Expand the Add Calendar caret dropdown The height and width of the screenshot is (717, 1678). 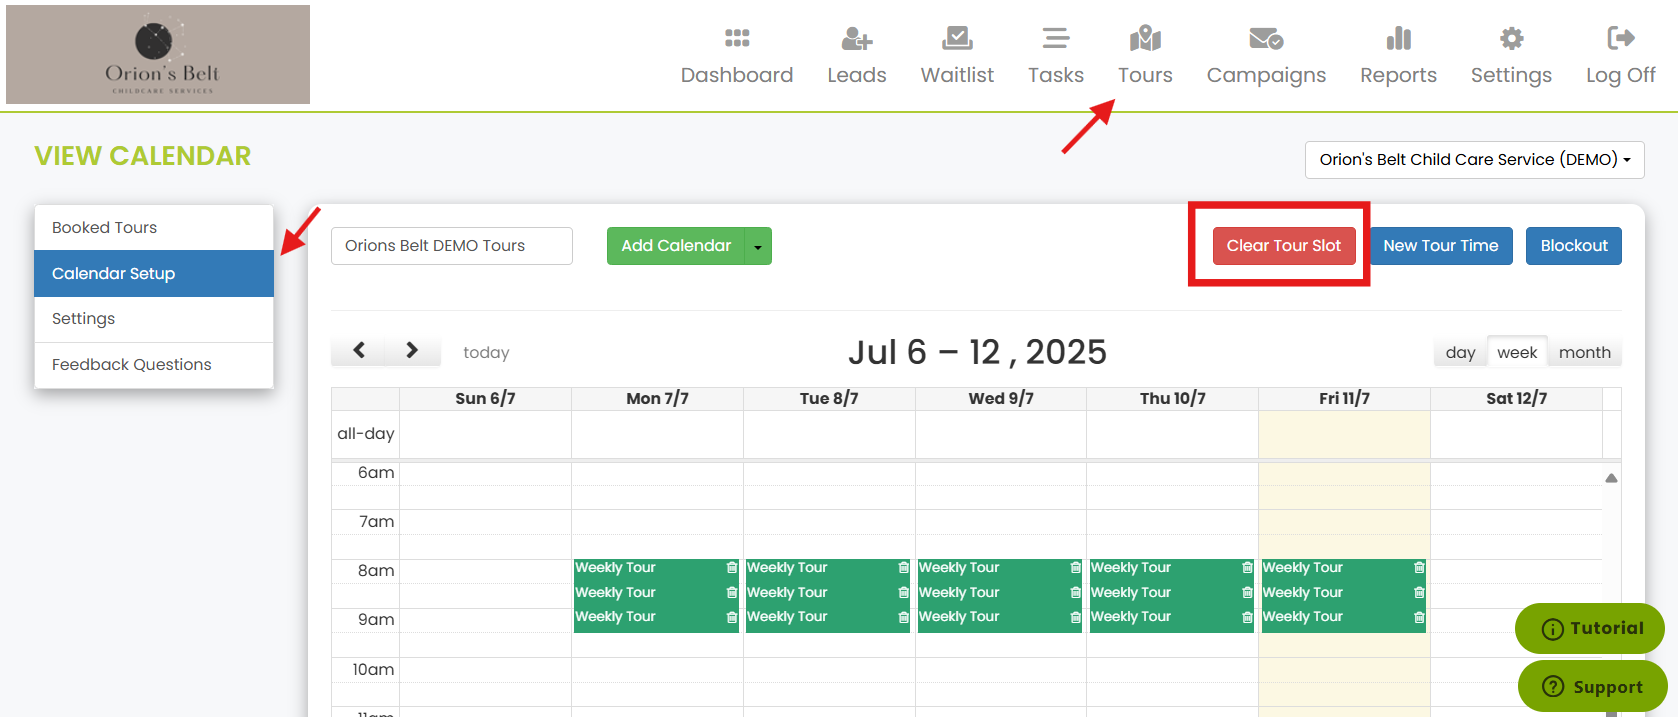(758, 246)
